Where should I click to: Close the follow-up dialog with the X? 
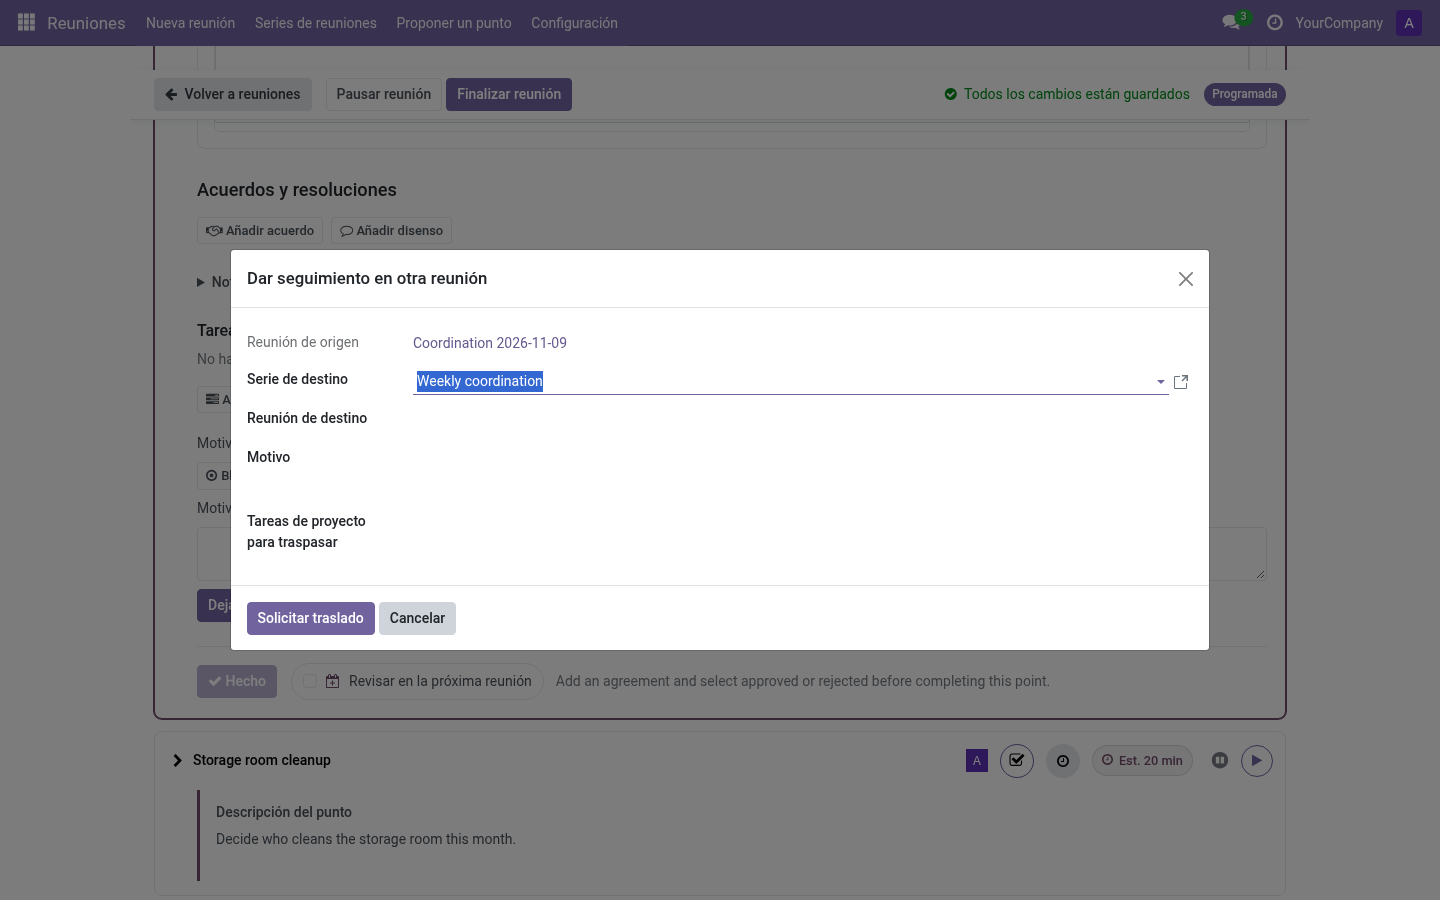click(x=1186, y=279)
